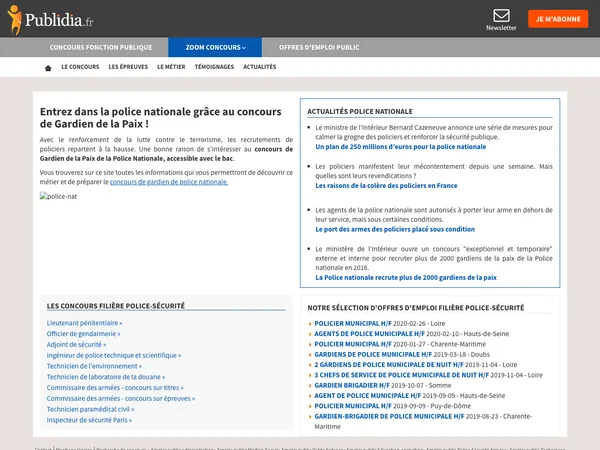The width and height of the screenshot is (600, 450).
Task: Click the Publidia.fr logo
Action: coord(51,20)
